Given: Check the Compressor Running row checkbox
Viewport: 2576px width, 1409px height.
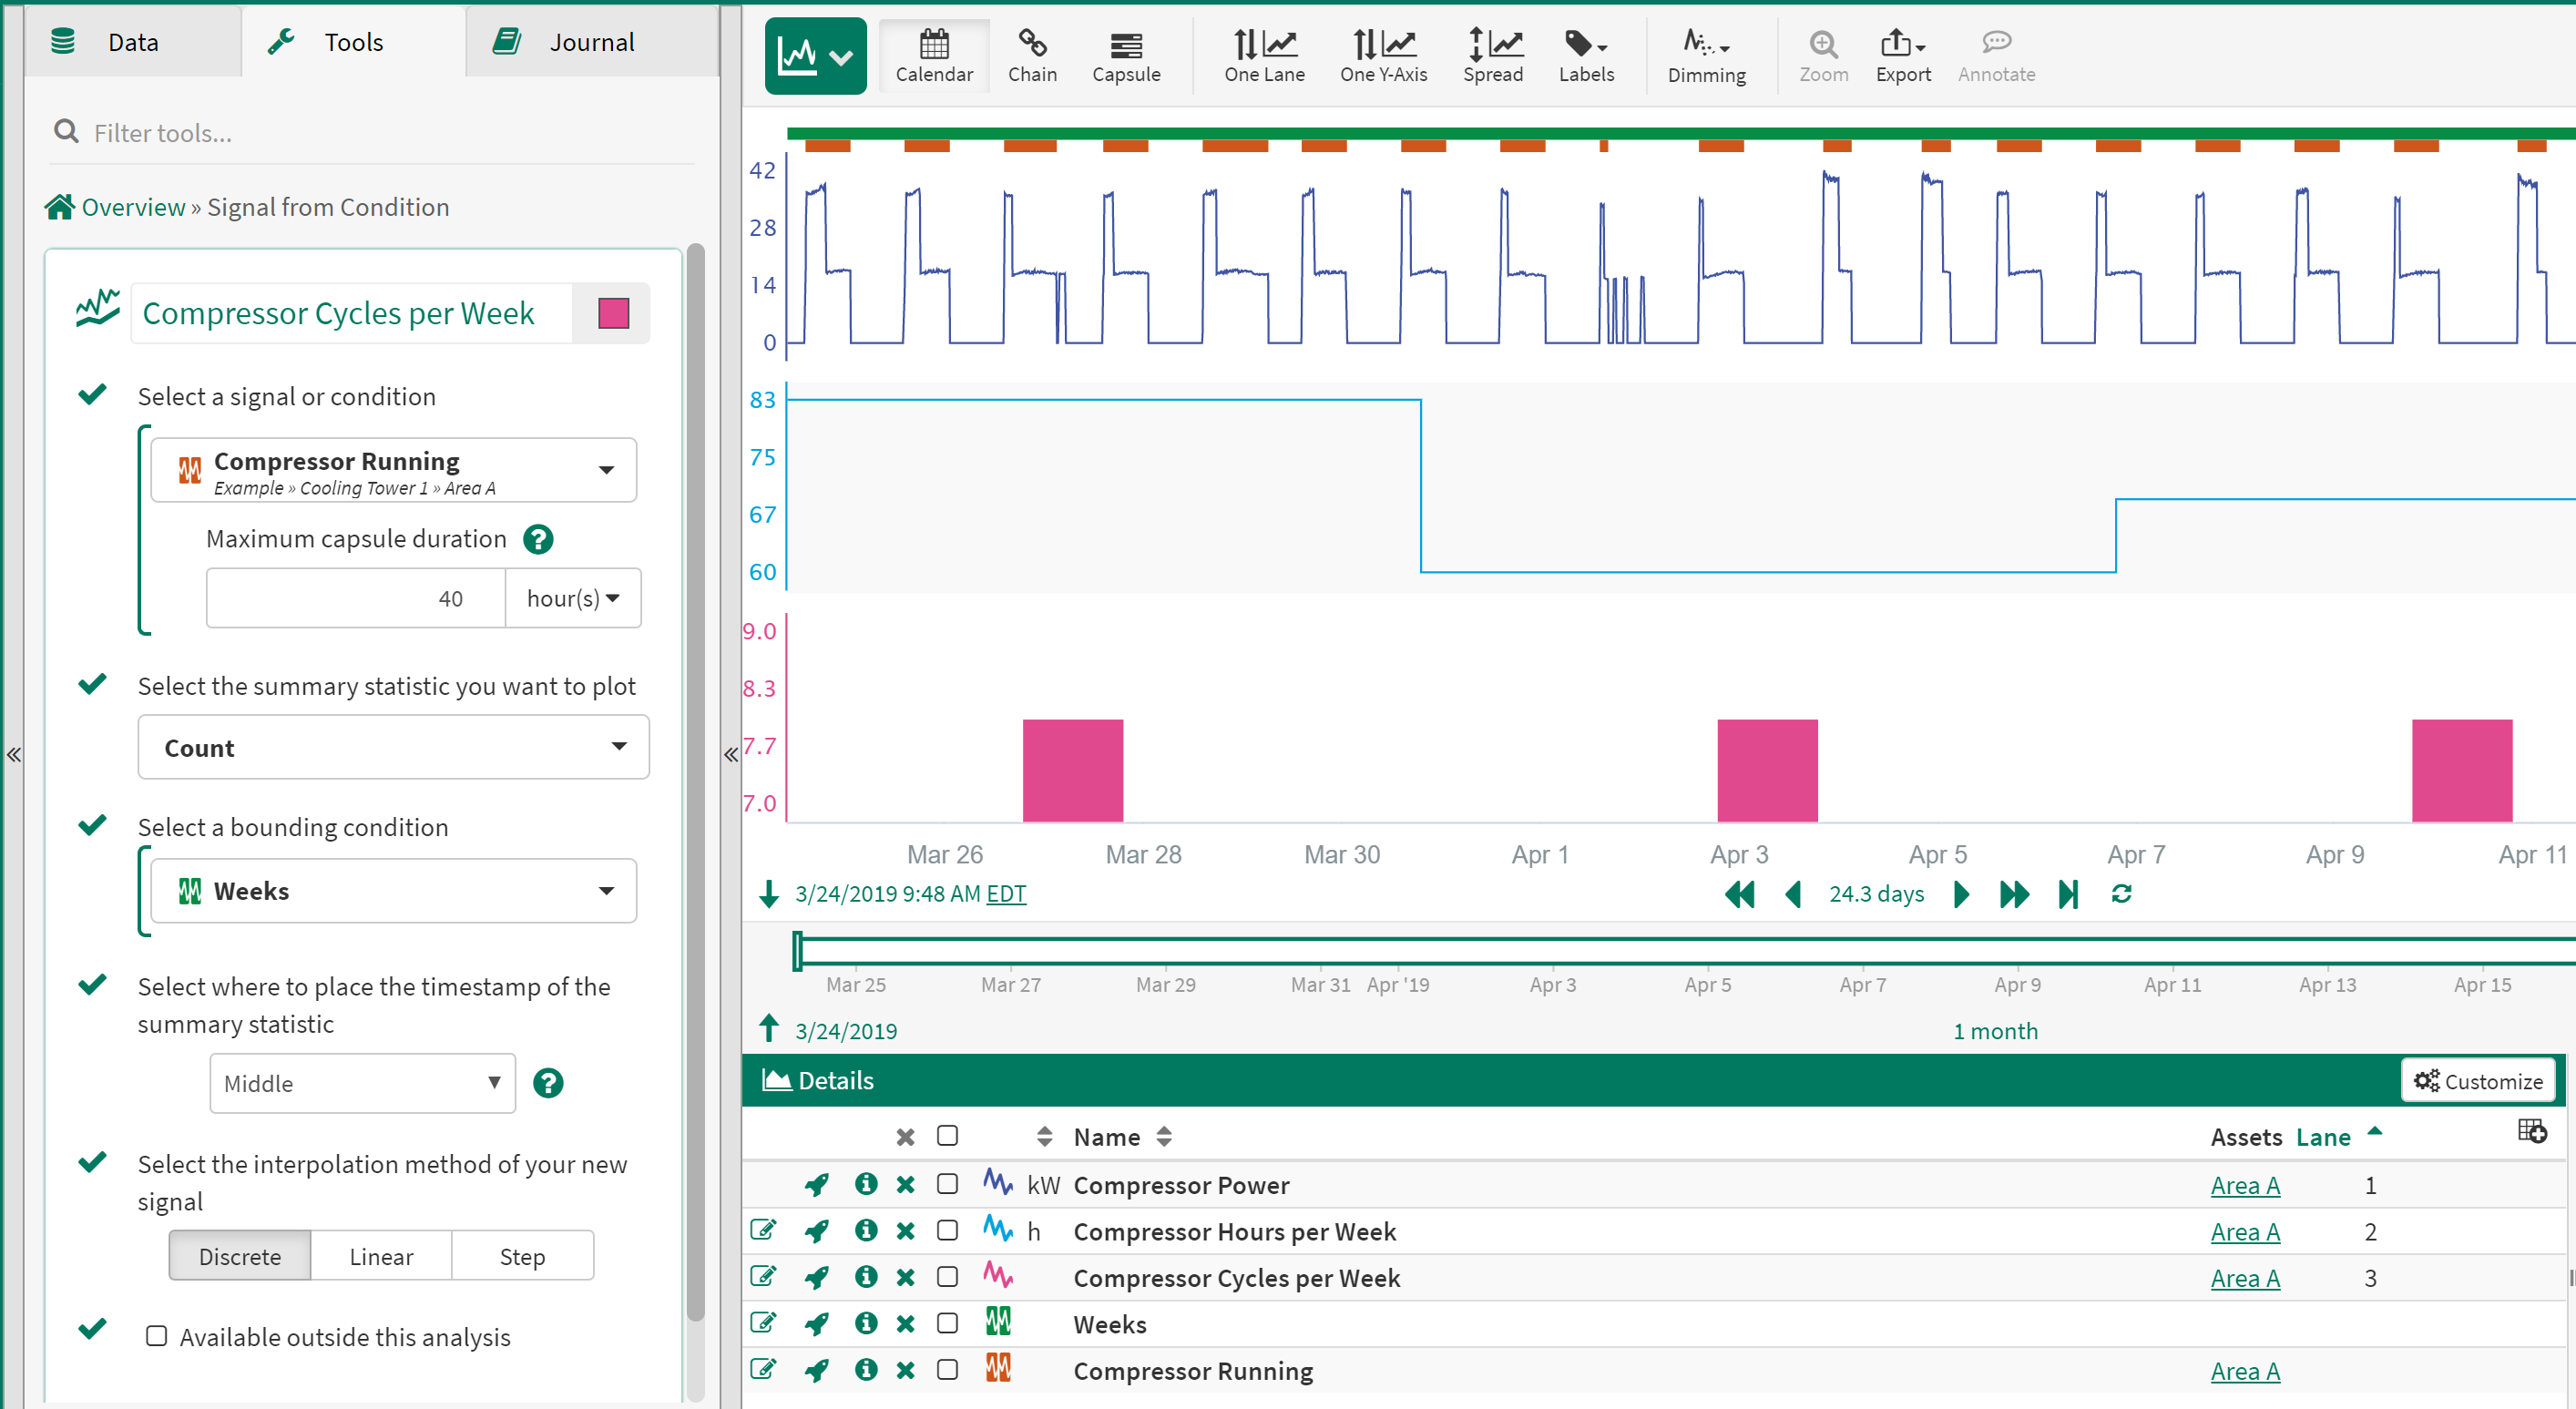Looking at the screenshot, I should tap(947, 1370).
